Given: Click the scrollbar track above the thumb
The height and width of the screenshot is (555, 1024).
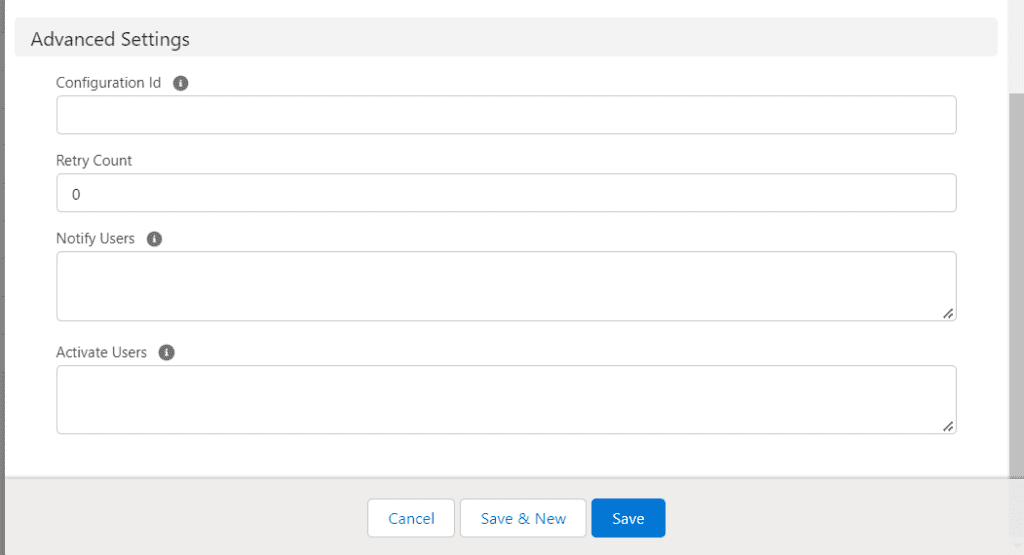Looking at the screenshot, I should pyautogui.click(x=1016, y=45).
